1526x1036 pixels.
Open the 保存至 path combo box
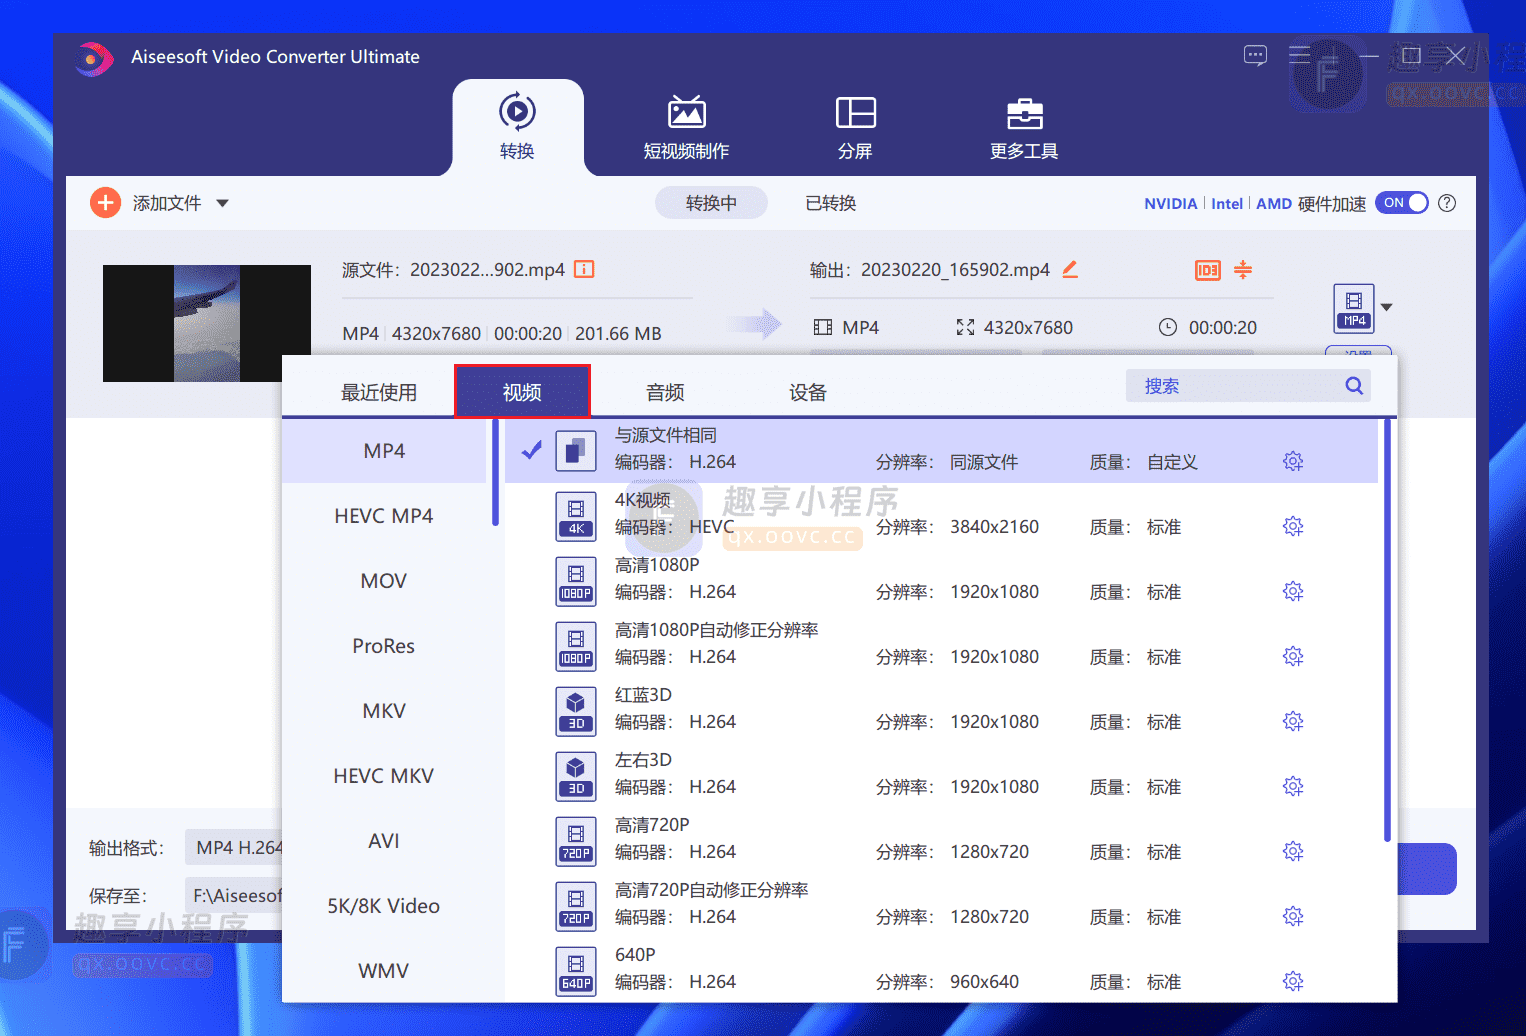tap(234, 896)
